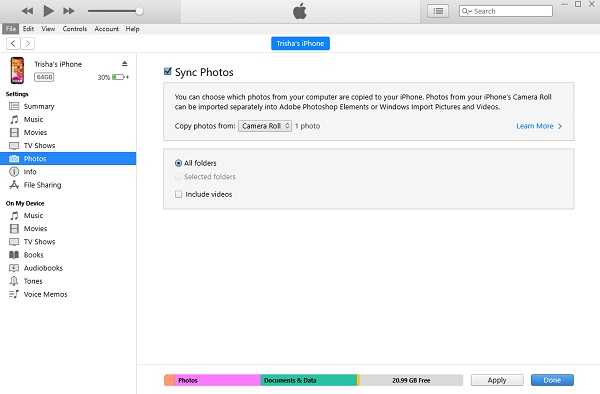This screenshot has height=394, width=600.
Task: Click the Apple logo in the header
Action: [x=300, y=11]
